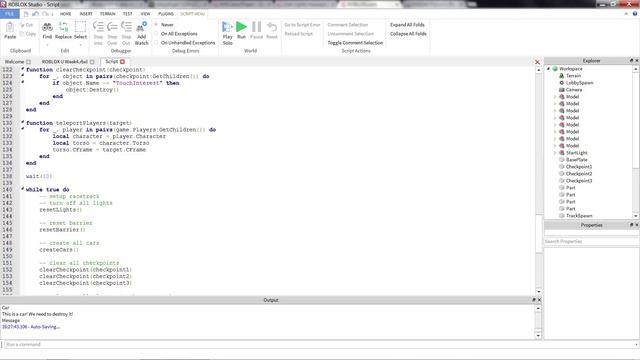Close the Explorer panel

637,60
